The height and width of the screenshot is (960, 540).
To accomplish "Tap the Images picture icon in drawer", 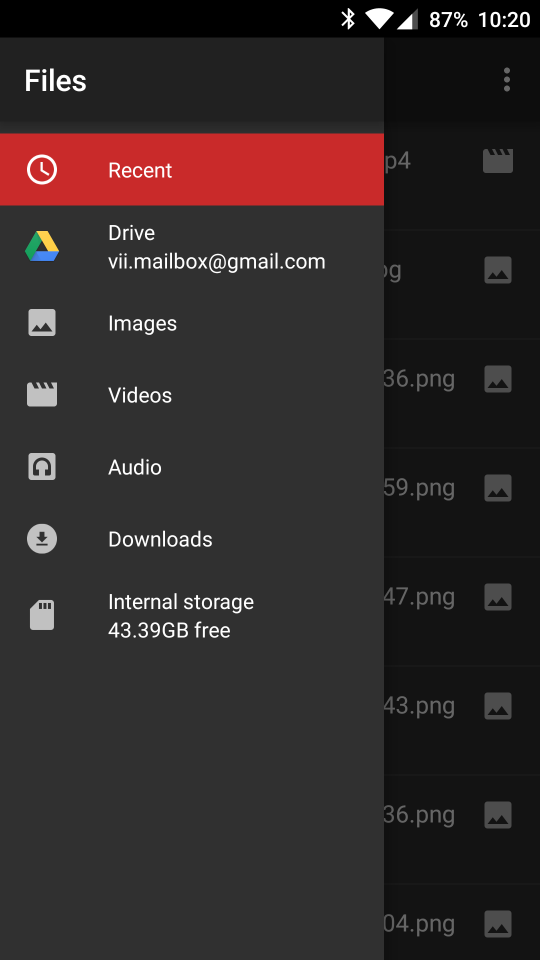I will tap(42, 323).
